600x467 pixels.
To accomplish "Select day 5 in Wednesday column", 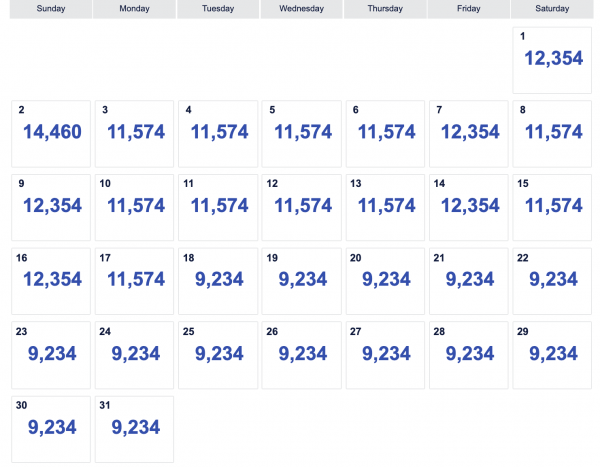I will click(x=302, y=132).
